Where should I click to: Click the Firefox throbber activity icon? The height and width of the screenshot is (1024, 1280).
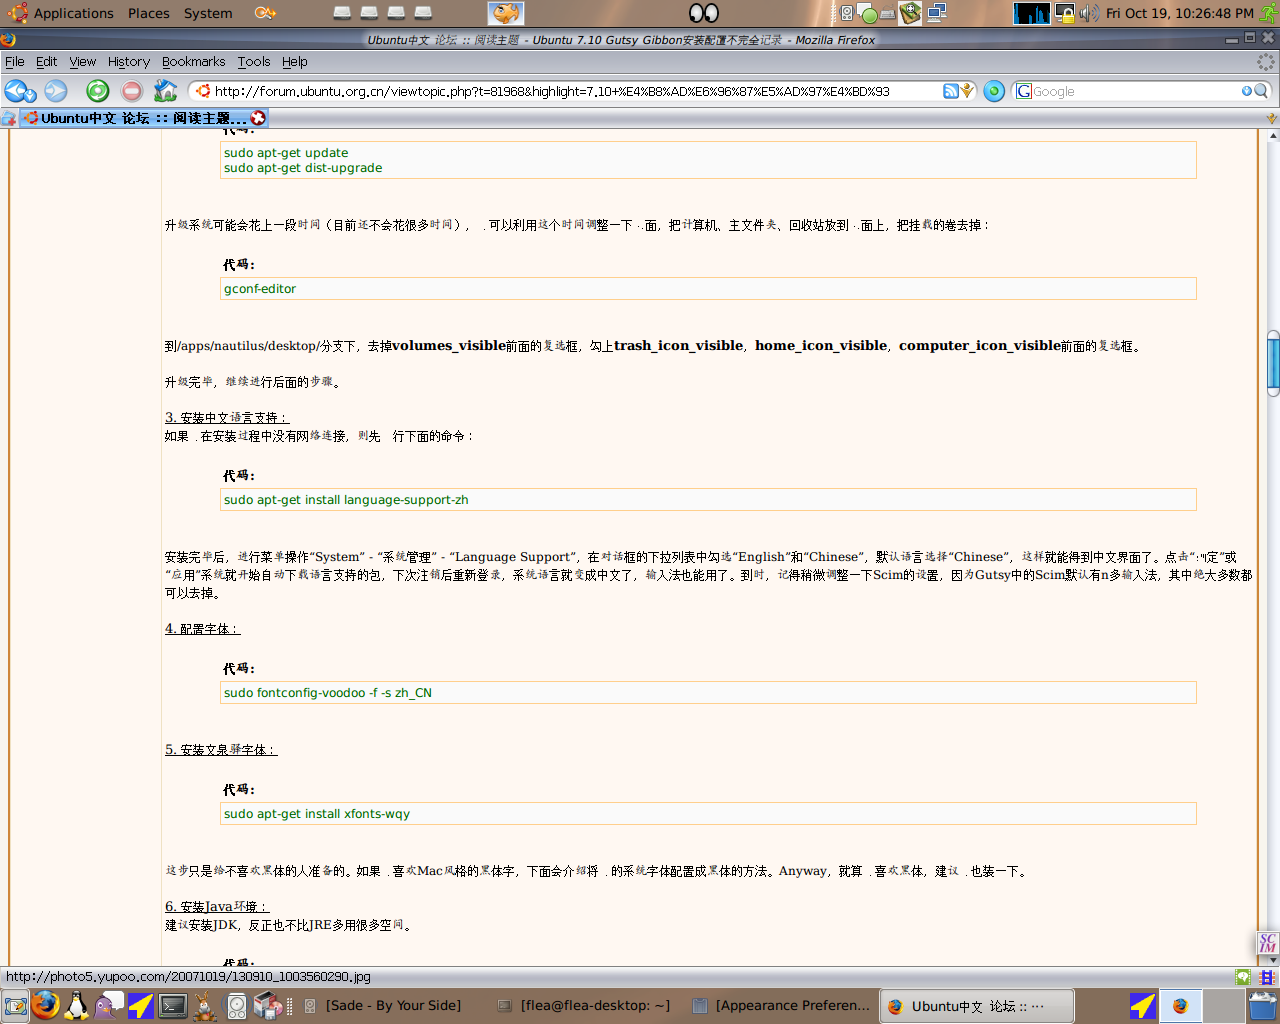point(1266,62)
